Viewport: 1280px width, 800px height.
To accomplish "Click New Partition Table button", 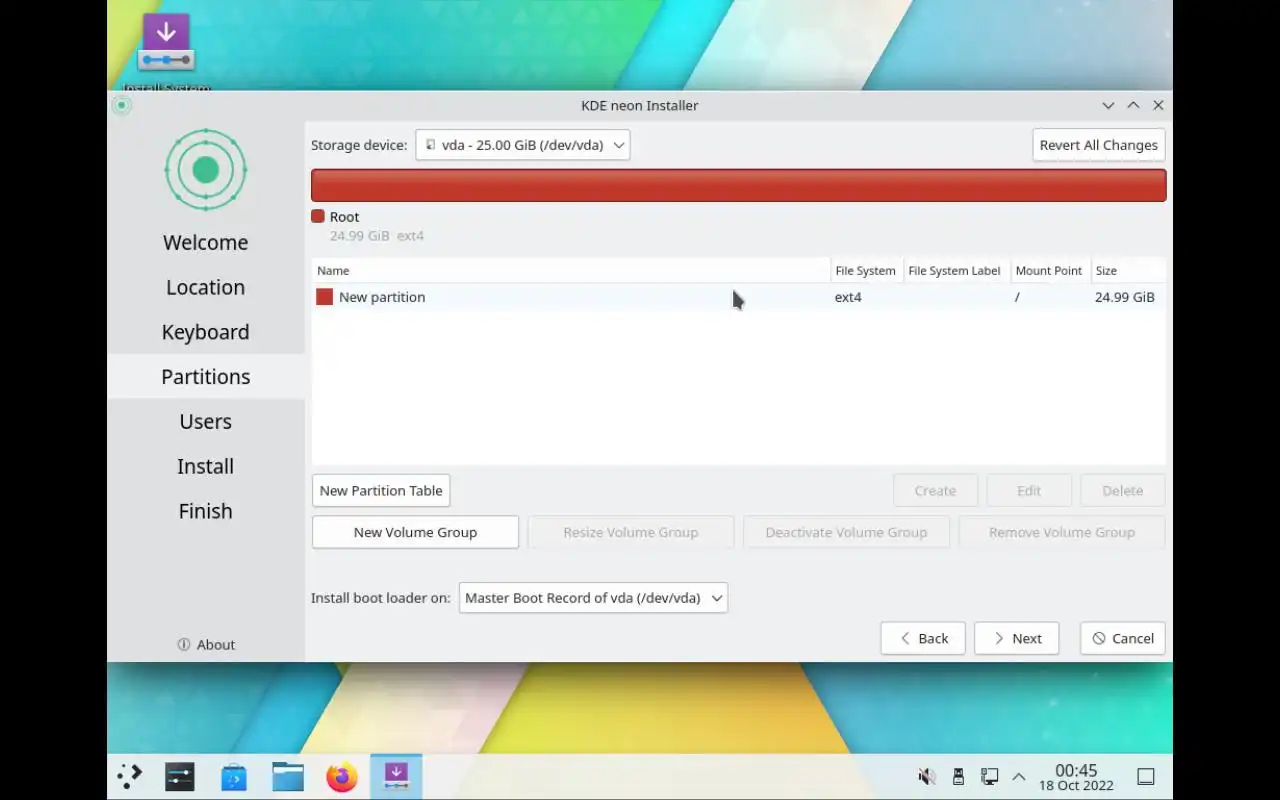I will tap(381, 490).
